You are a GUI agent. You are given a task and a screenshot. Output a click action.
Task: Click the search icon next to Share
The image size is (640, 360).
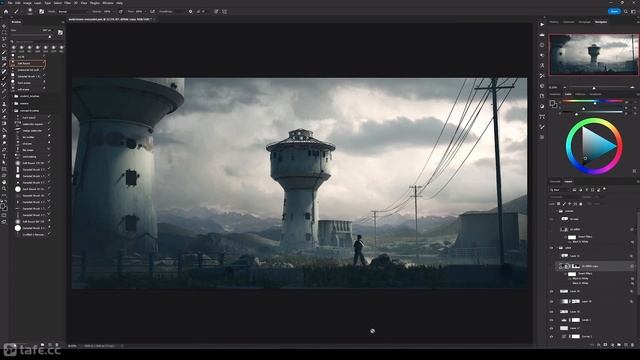(x=626, y=11)
